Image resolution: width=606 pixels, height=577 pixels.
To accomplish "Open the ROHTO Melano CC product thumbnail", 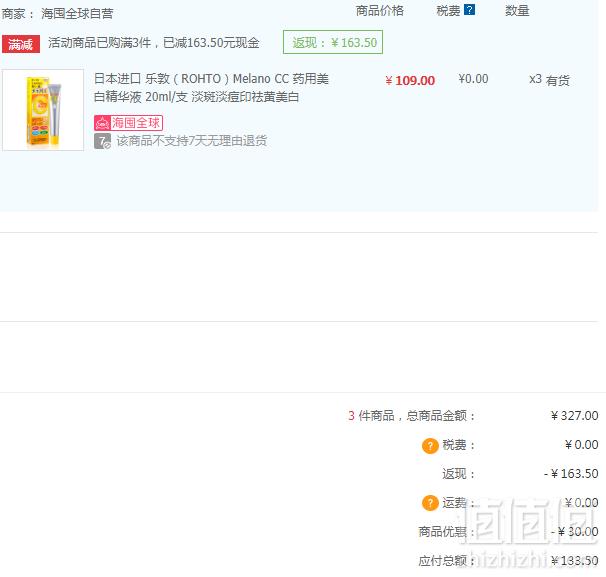I will [x=43, y=110].
